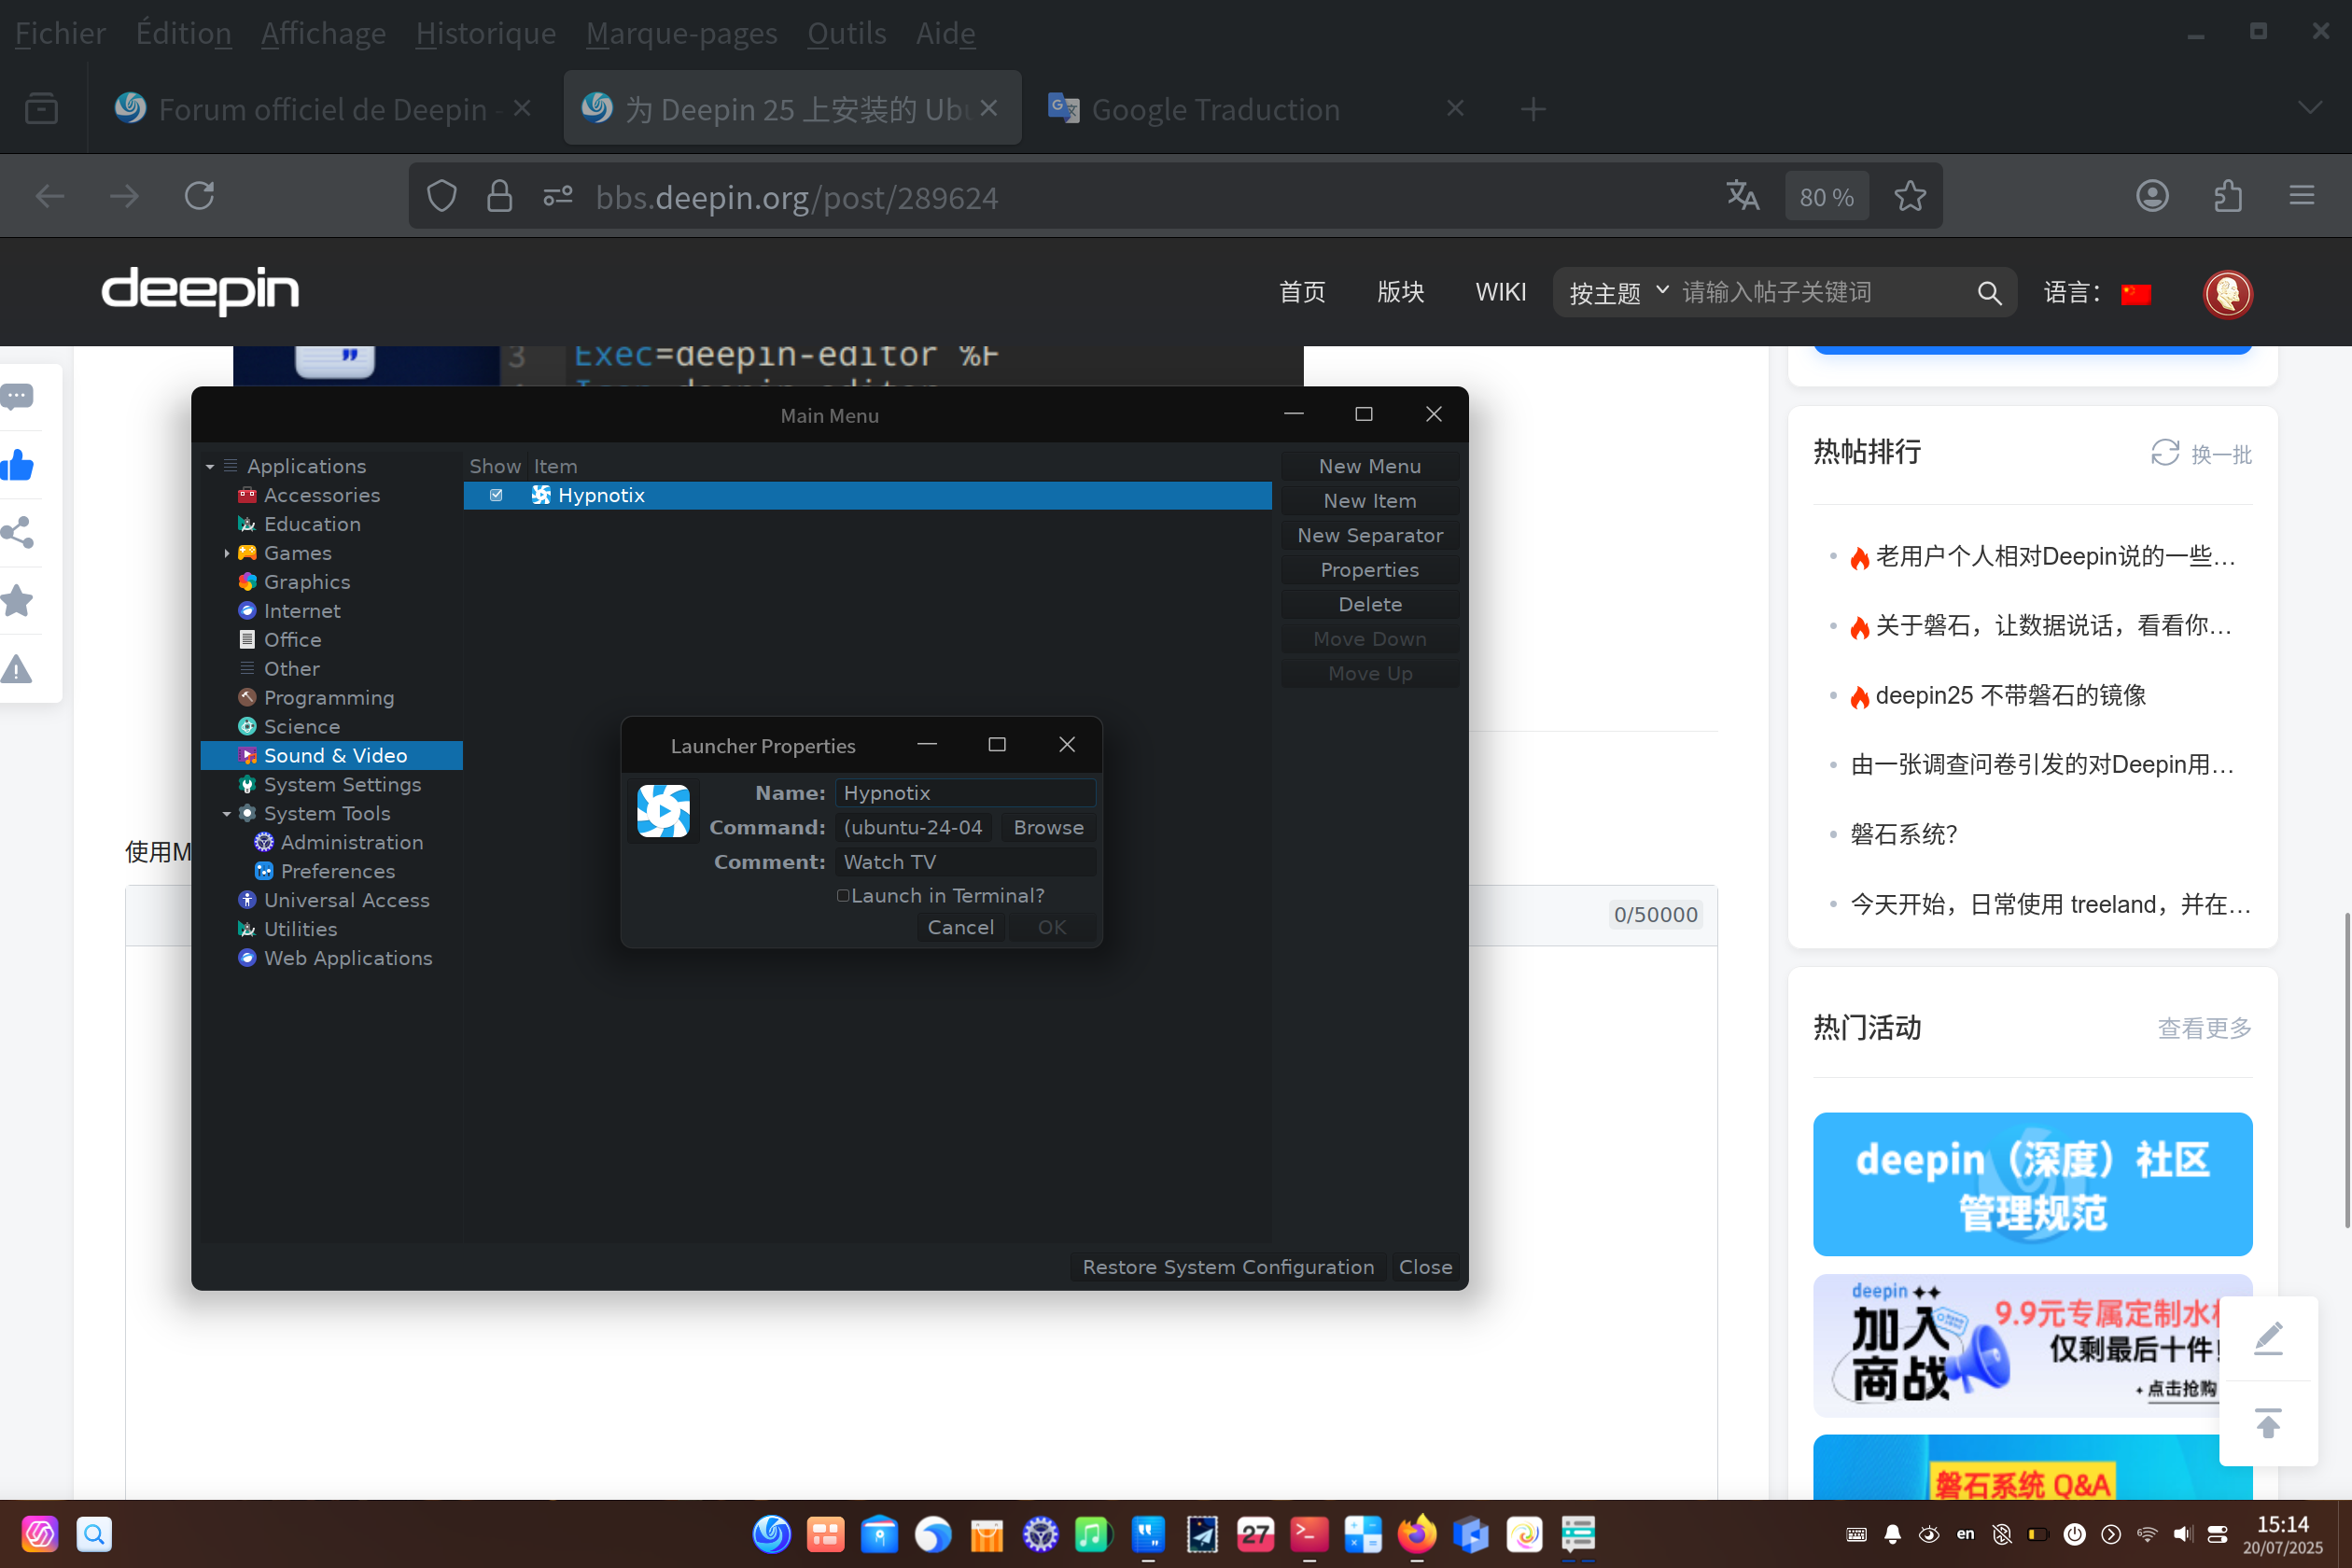The width and height of the screenshot is (2352, 1568).
Task: Like the post with thumbs-up icon
Action: [18, 465]
